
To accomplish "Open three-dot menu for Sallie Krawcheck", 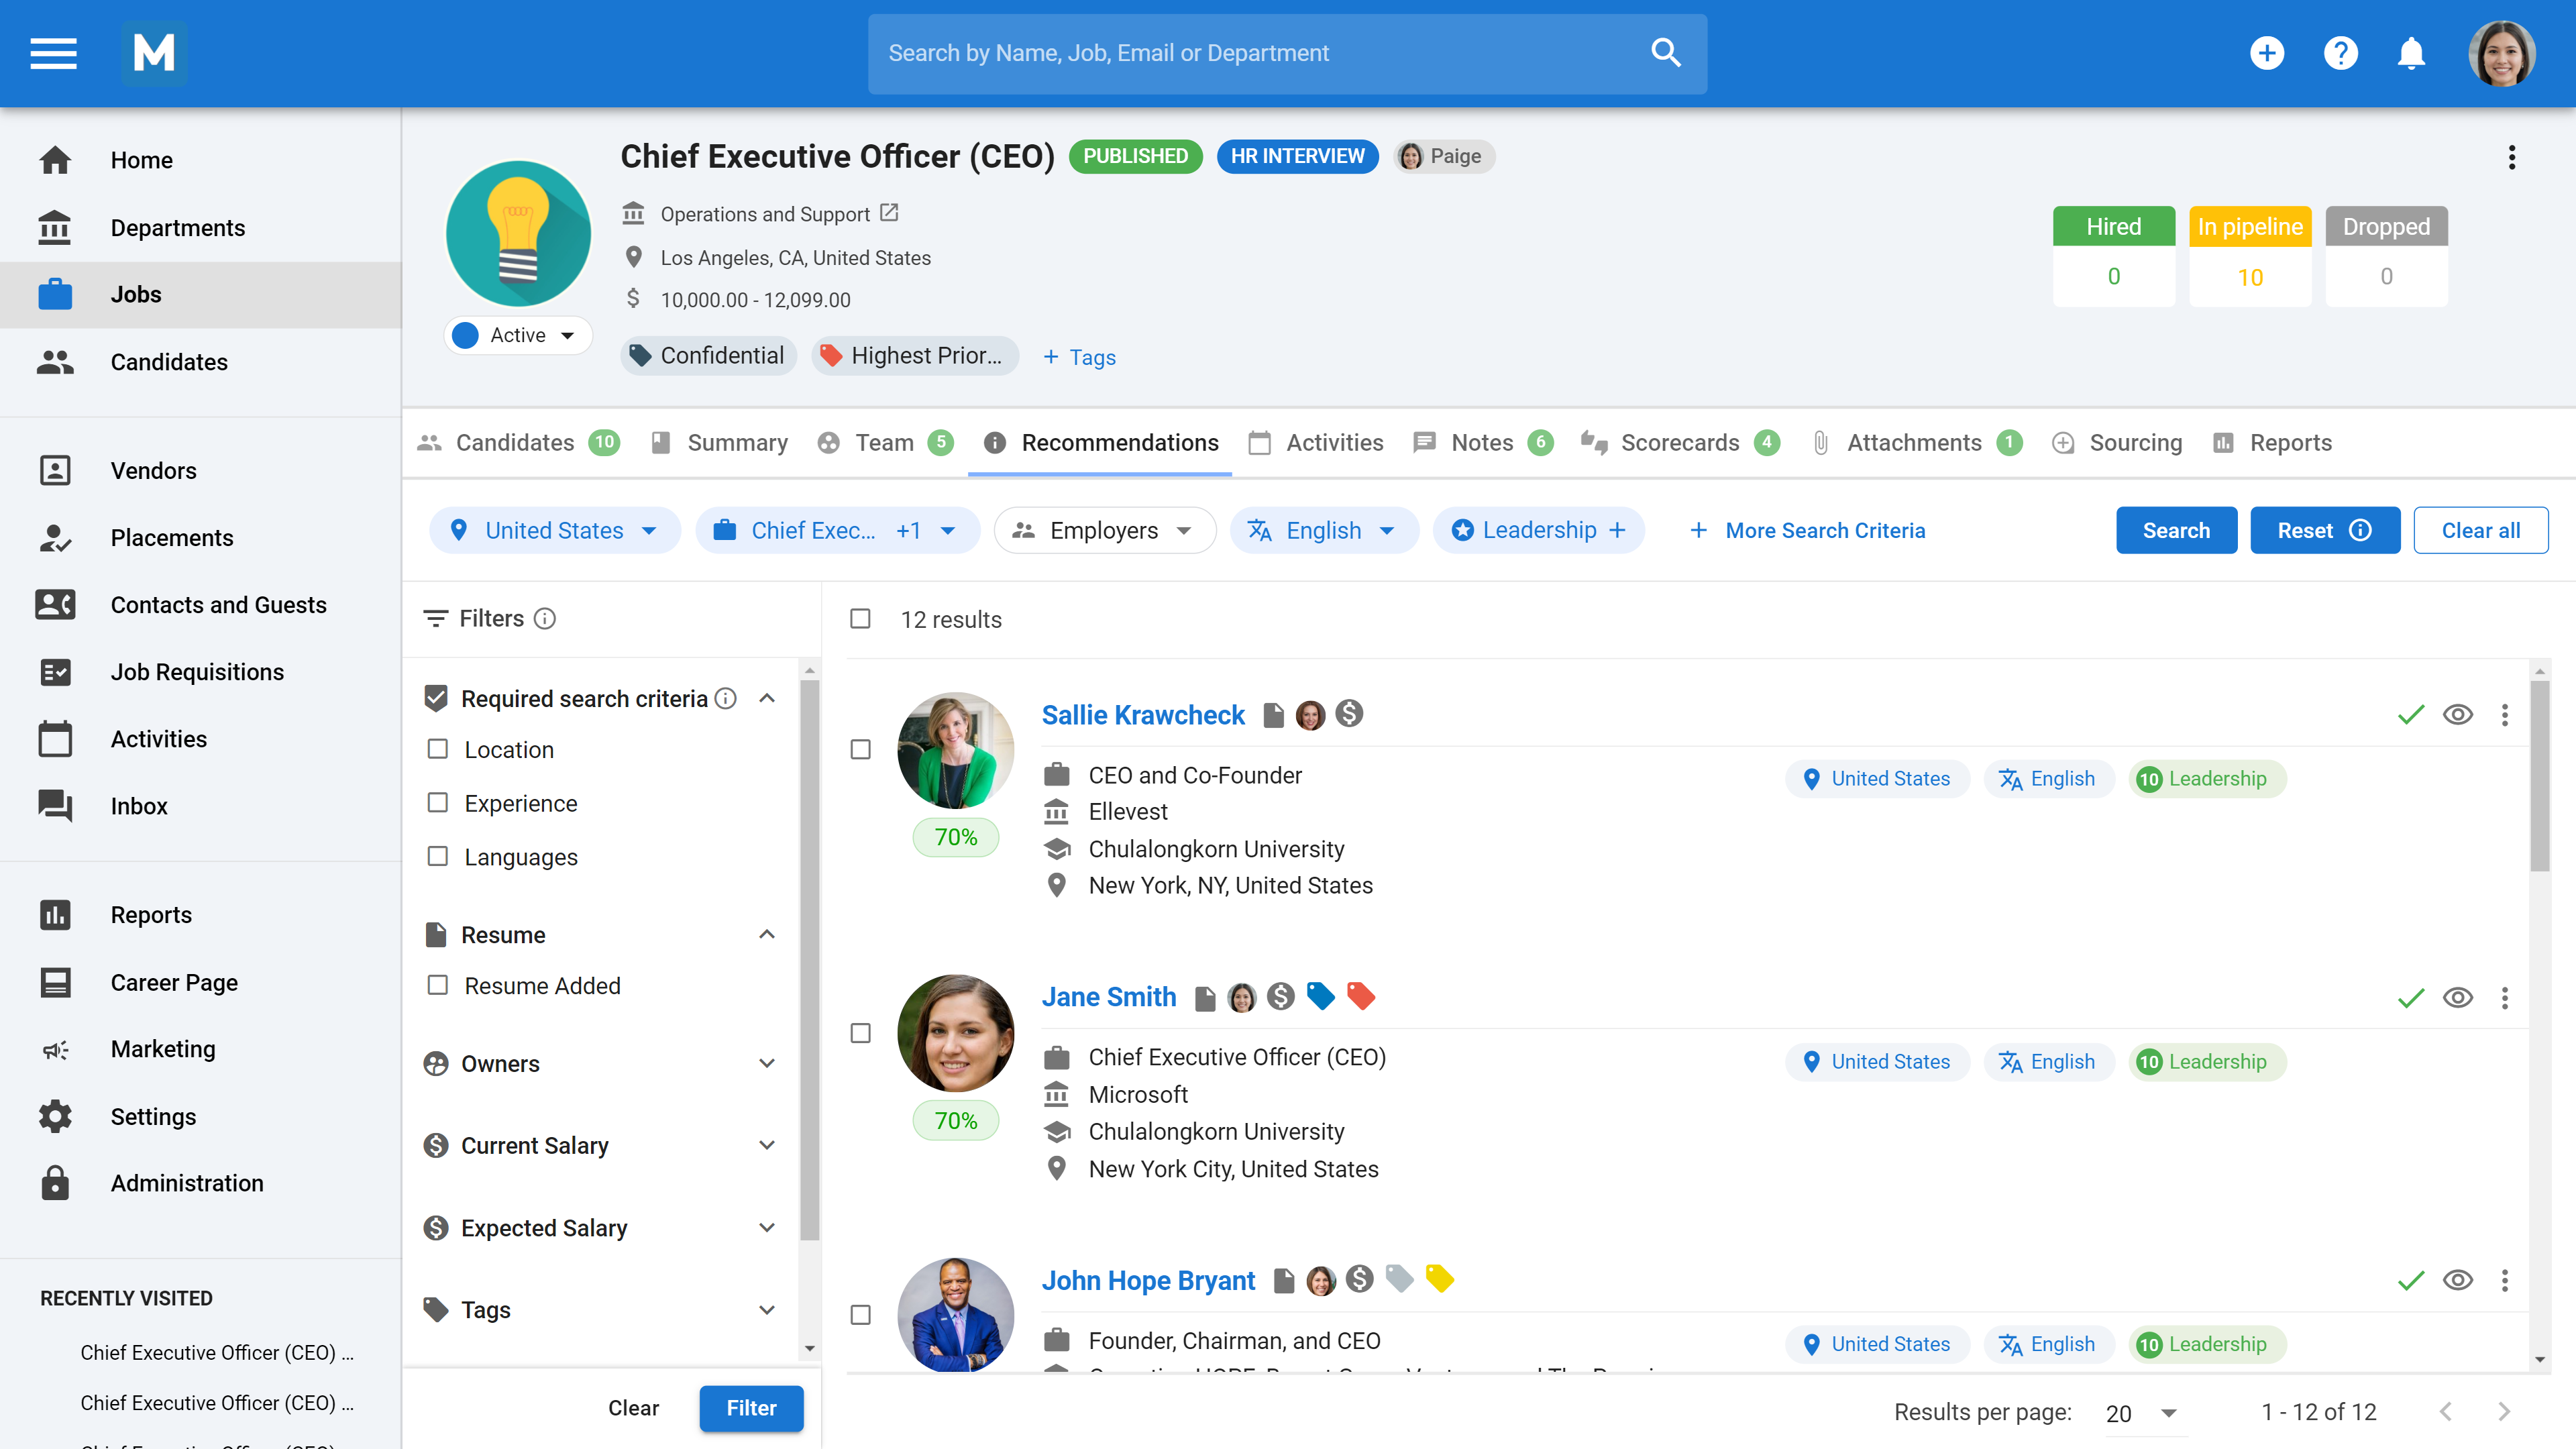I will (x=2504, y=715).
